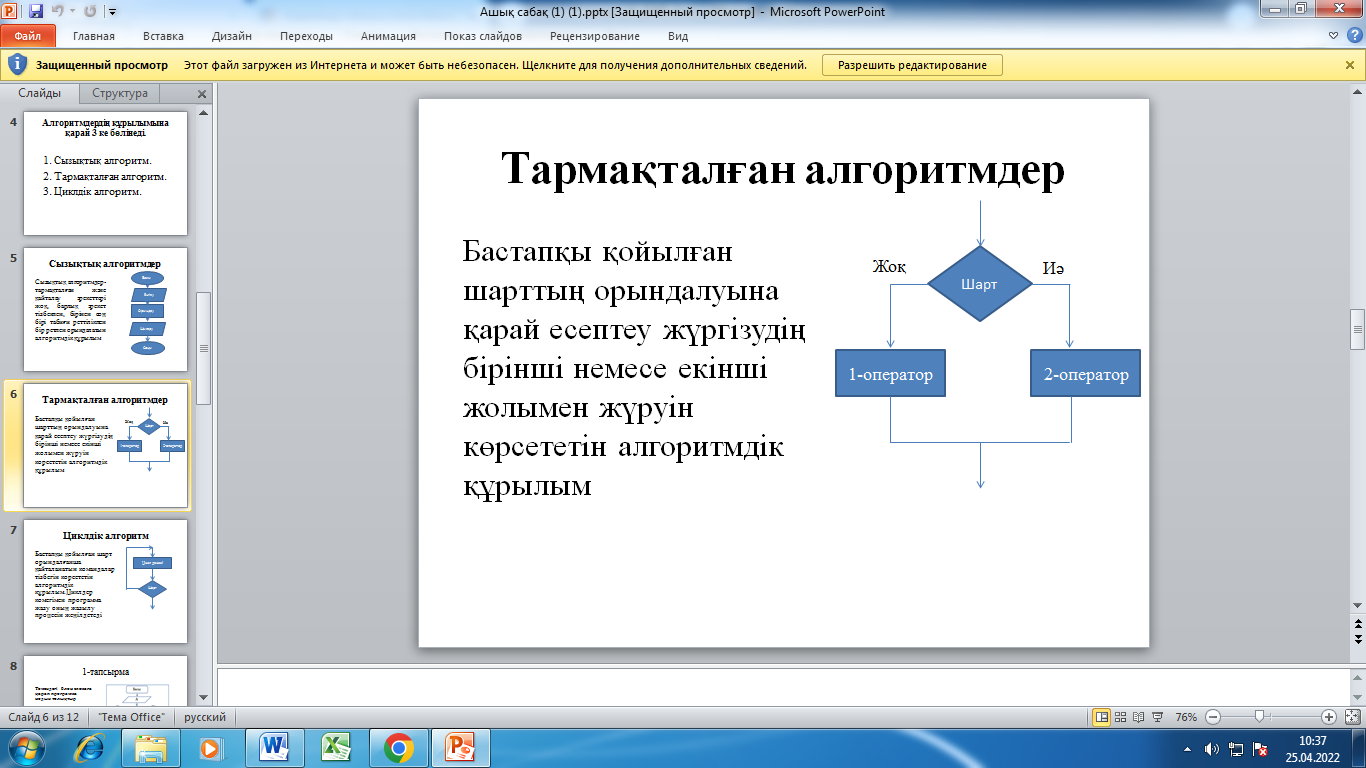Image resolution: width=1366 pixels, height=768 pixels.
Task: Click the Слайд 6 из 12 status indicator
Action: pos(44,717)
